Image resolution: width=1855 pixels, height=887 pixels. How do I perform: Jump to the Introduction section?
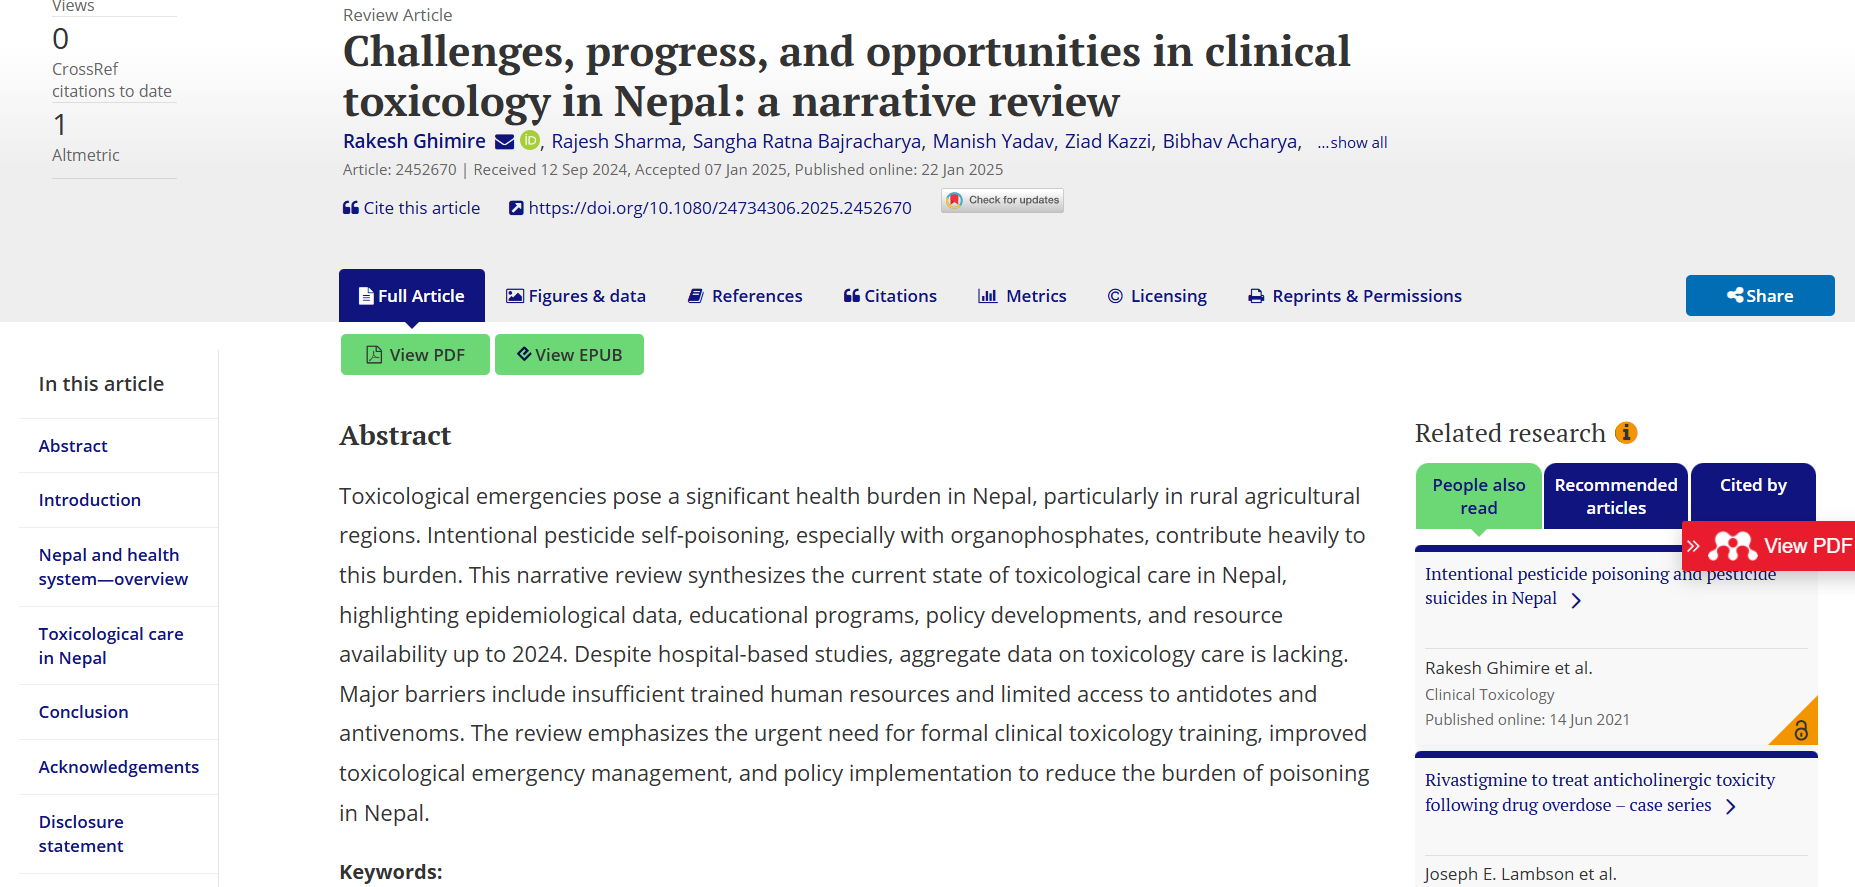[x=90, y=500]
